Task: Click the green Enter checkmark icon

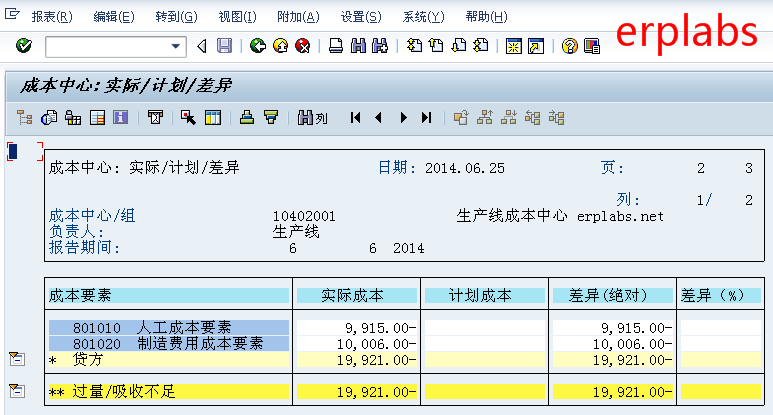Action: point(24,46)
